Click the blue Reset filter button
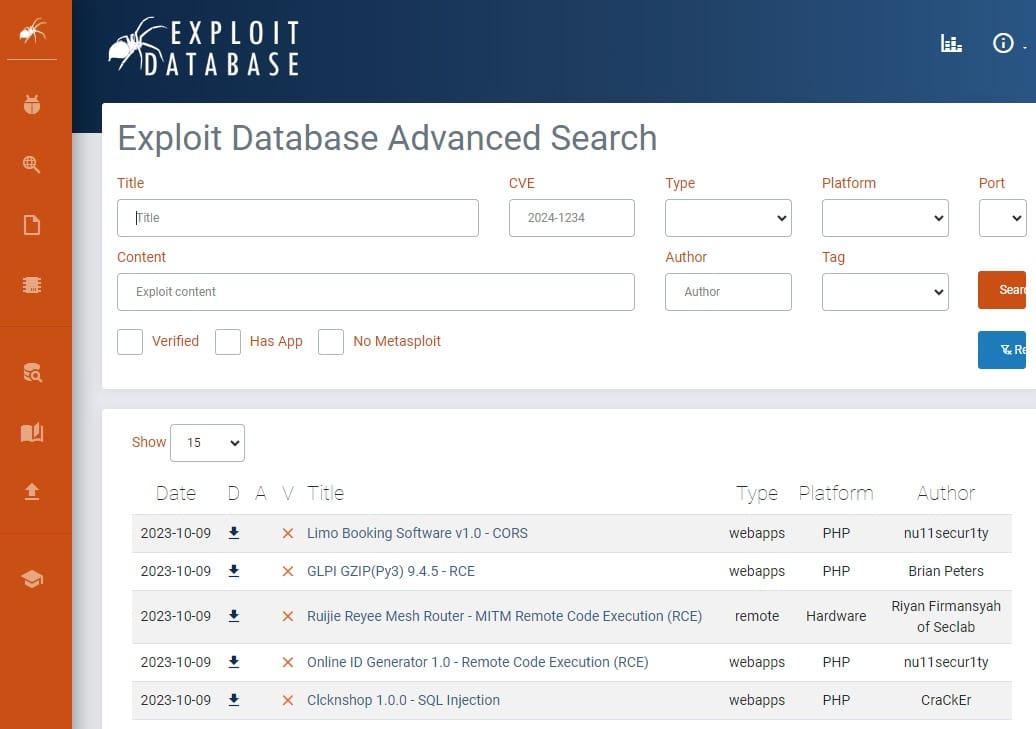1036x729 pixels. (1002, 350)
